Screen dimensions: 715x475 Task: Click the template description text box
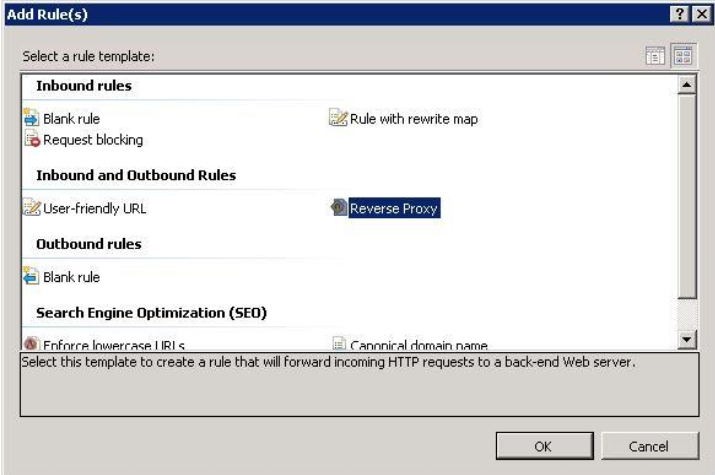pos(359,384)
